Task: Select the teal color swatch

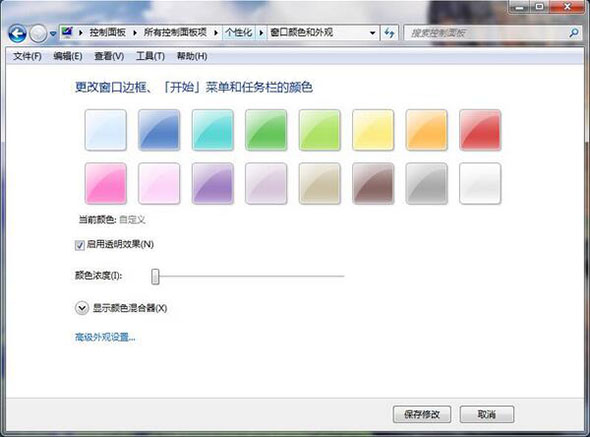Action: pyautogui.click(x=213, y=130)
